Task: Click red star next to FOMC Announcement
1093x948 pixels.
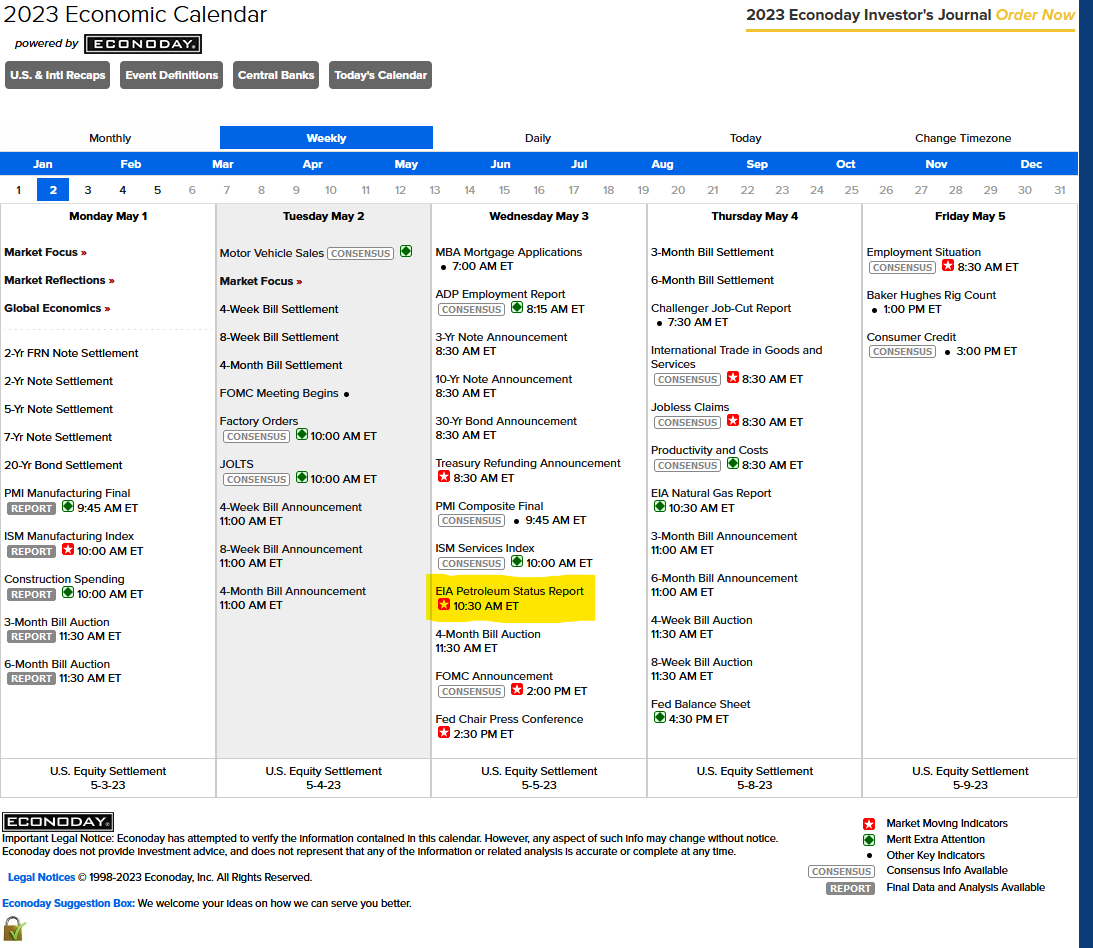Action: coord(517,689)
